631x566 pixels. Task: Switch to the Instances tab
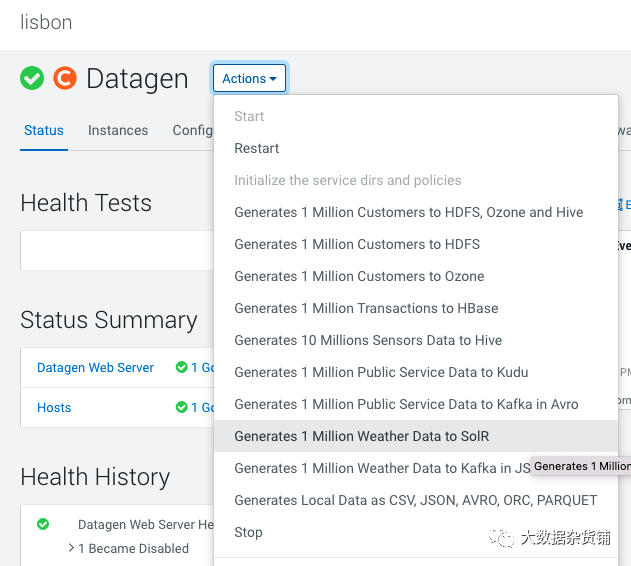point(118,130)
